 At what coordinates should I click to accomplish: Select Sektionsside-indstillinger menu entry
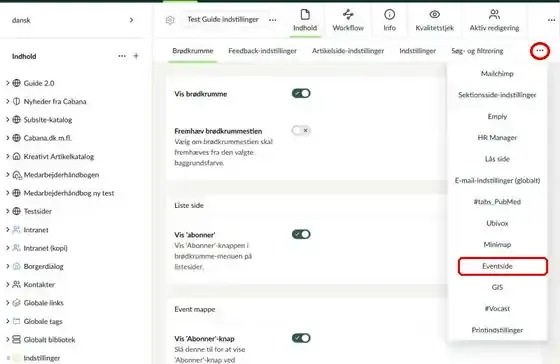[x=497, y=95]
